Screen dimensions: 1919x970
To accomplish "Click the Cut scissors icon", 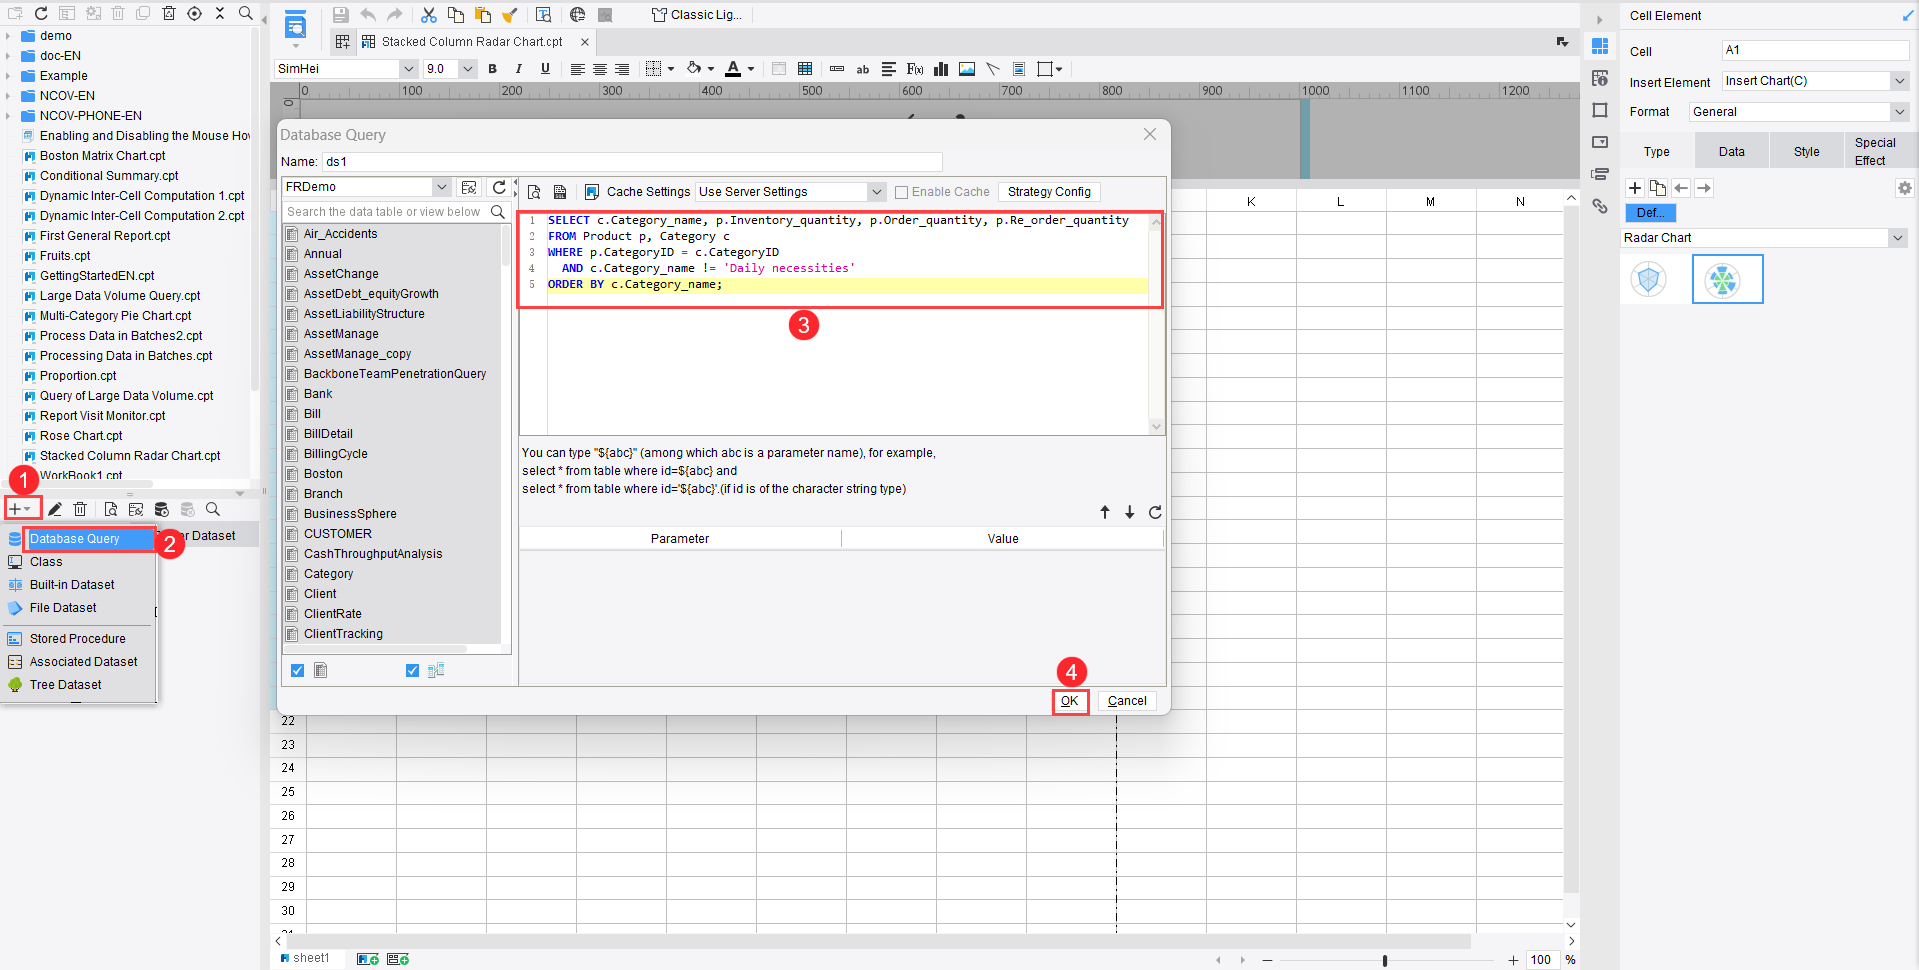I will (429, 15).
